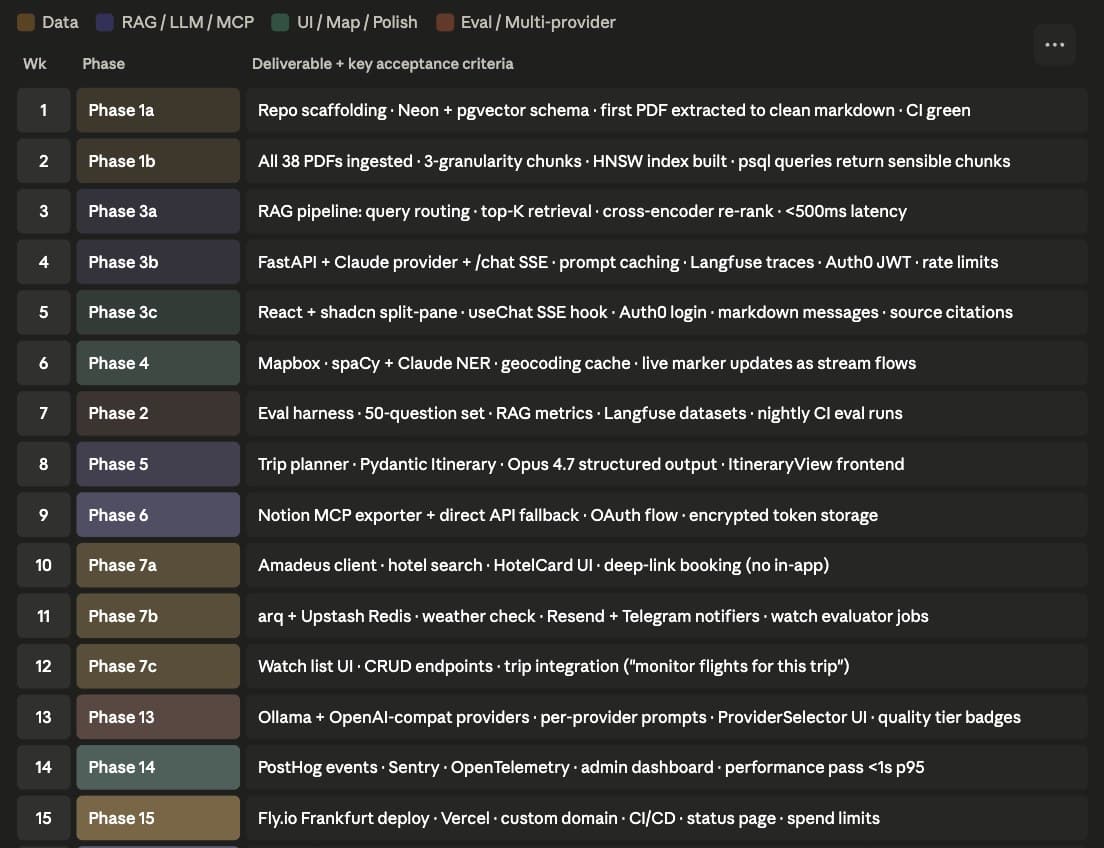This screenshot has height=848, width=1104.
Task: Click week number 2 cell
Action: 44,161
